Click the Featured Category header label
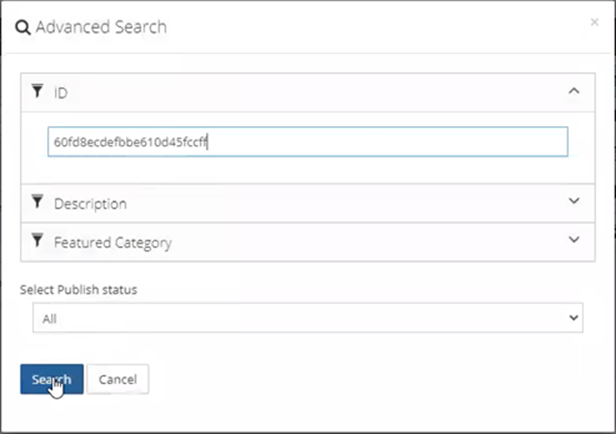The width and height of the screenshot is (616, 434). pos(112,242)
